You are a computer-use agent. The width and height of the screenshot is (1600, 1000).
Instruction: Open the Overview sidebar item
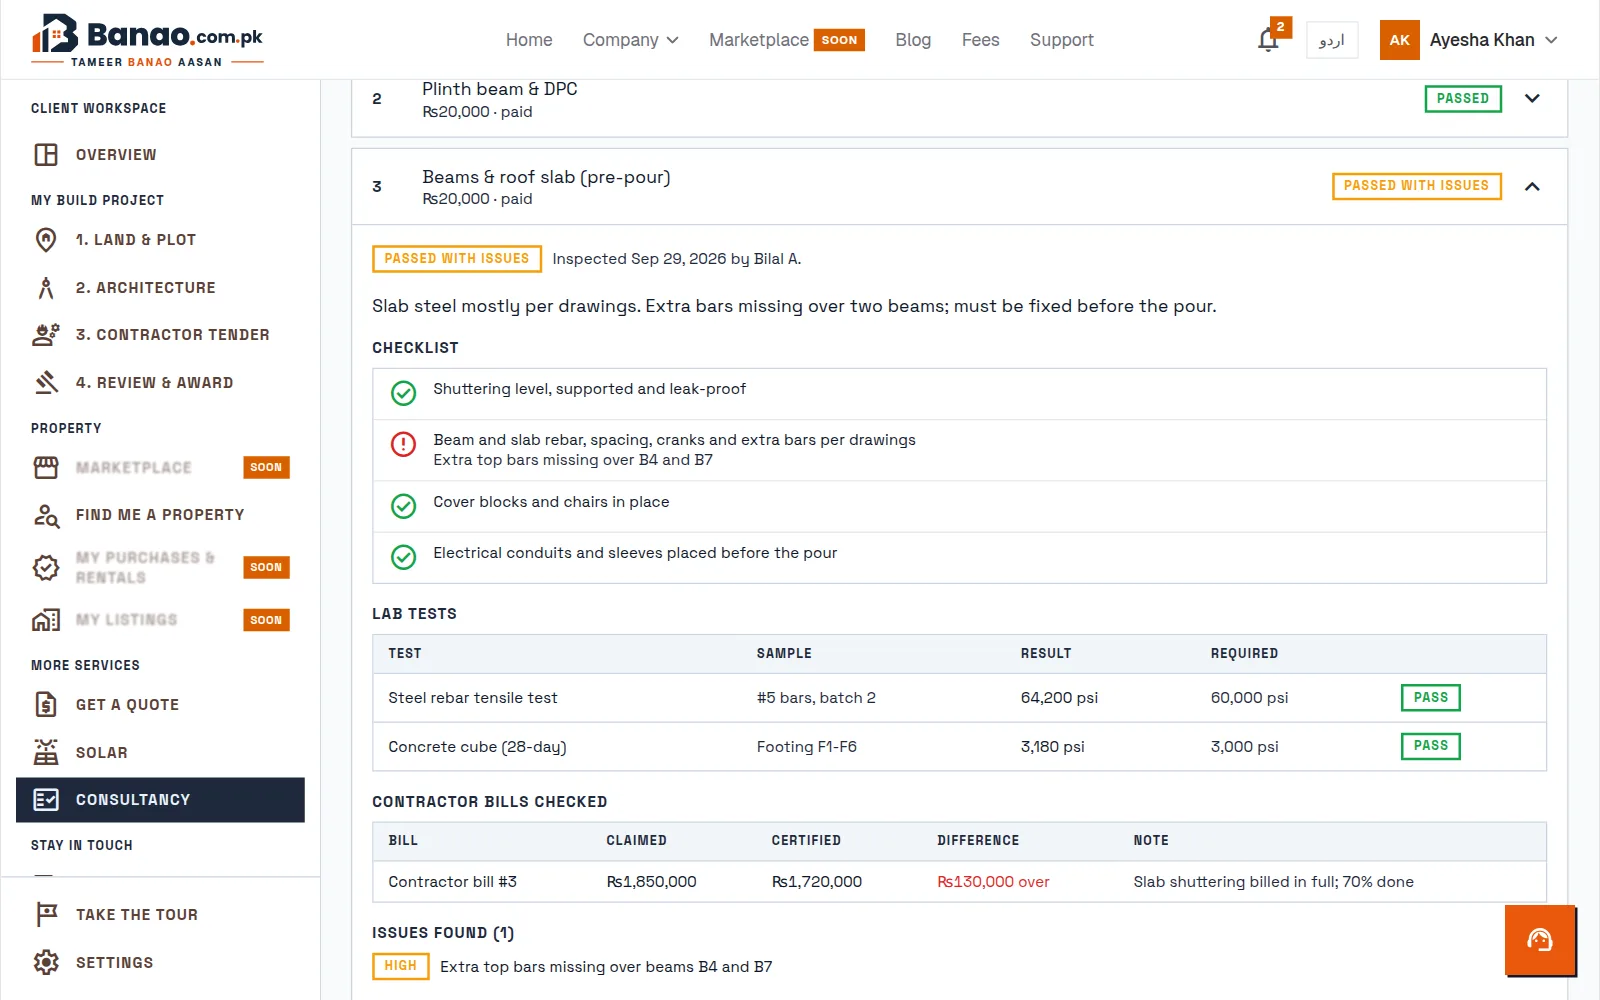160,155
